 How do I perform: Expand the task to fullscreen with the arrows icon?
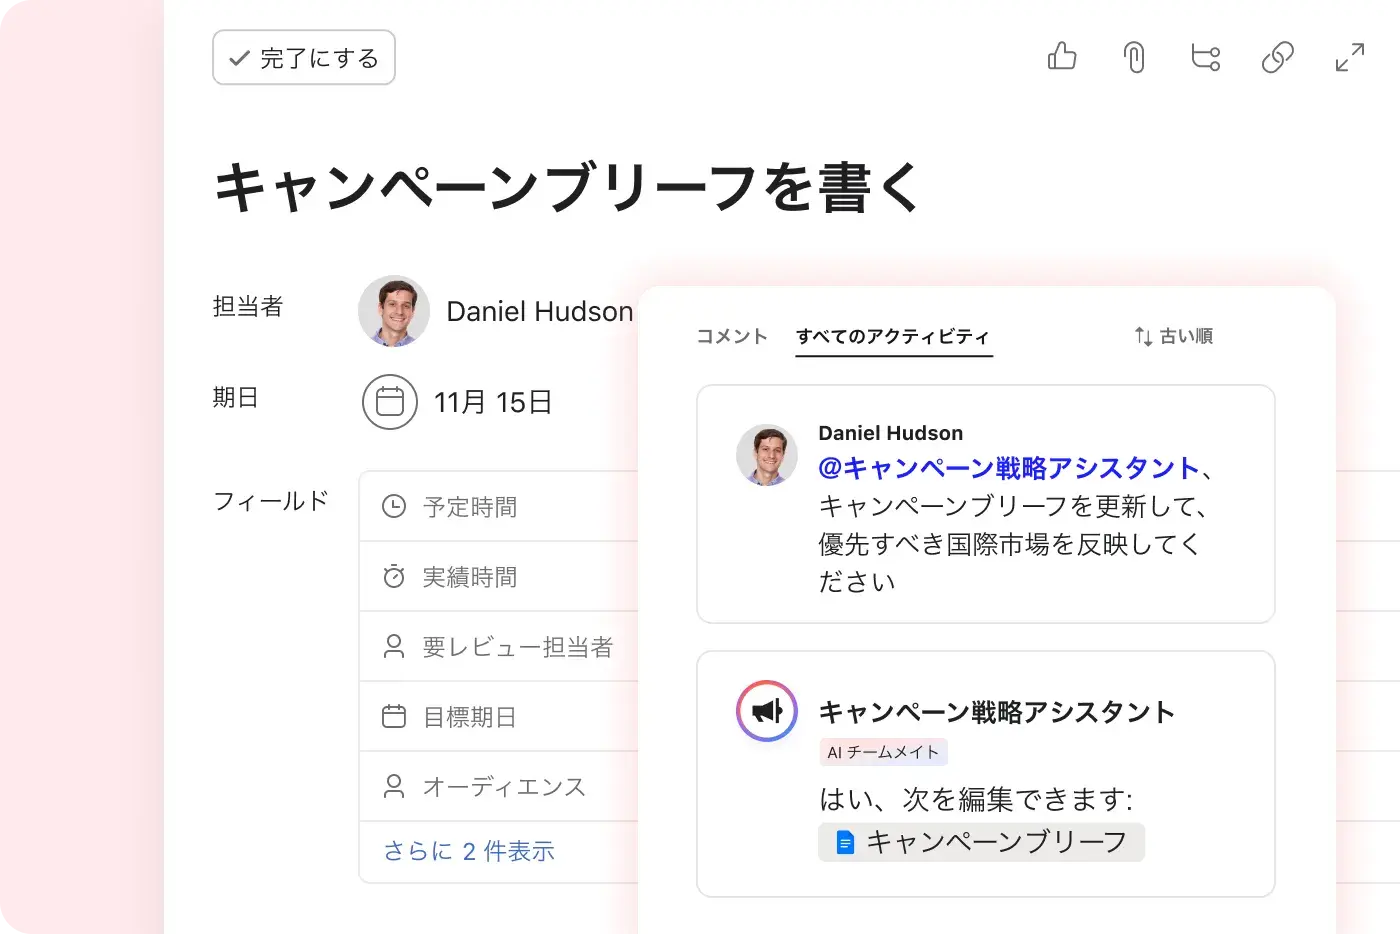[x=1349, y=57]
